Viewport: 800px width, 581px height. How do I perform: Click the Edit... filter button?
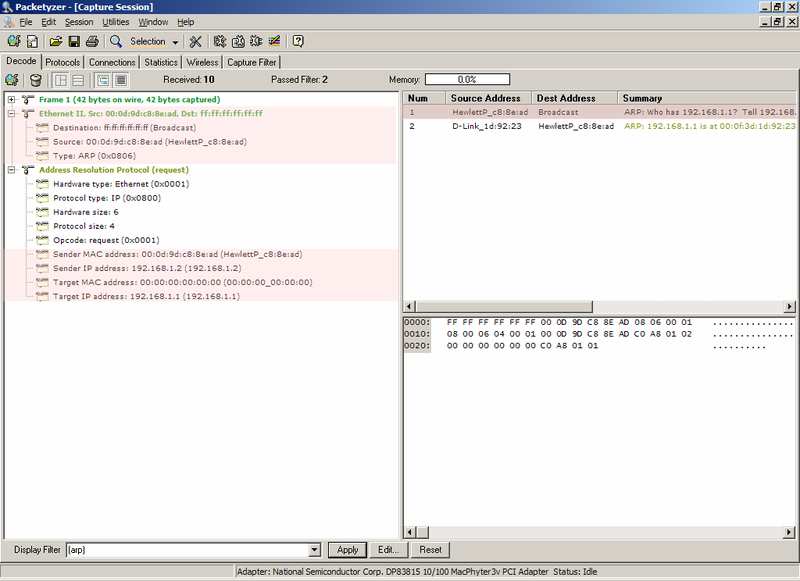point(388,550)
